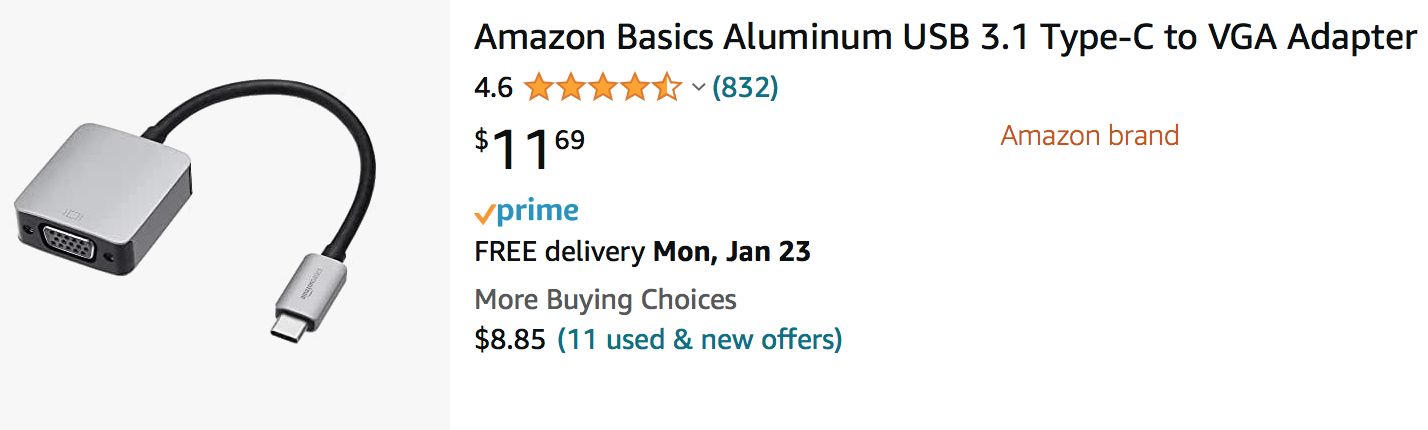Screen dimensions: 1428x430
Task: Click the orange Prime checkmark
Action: (x=485, y=214)
